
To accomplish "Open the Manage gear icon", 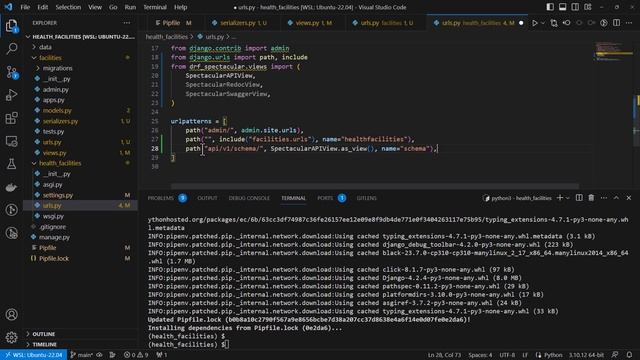I will click(11, 337).
